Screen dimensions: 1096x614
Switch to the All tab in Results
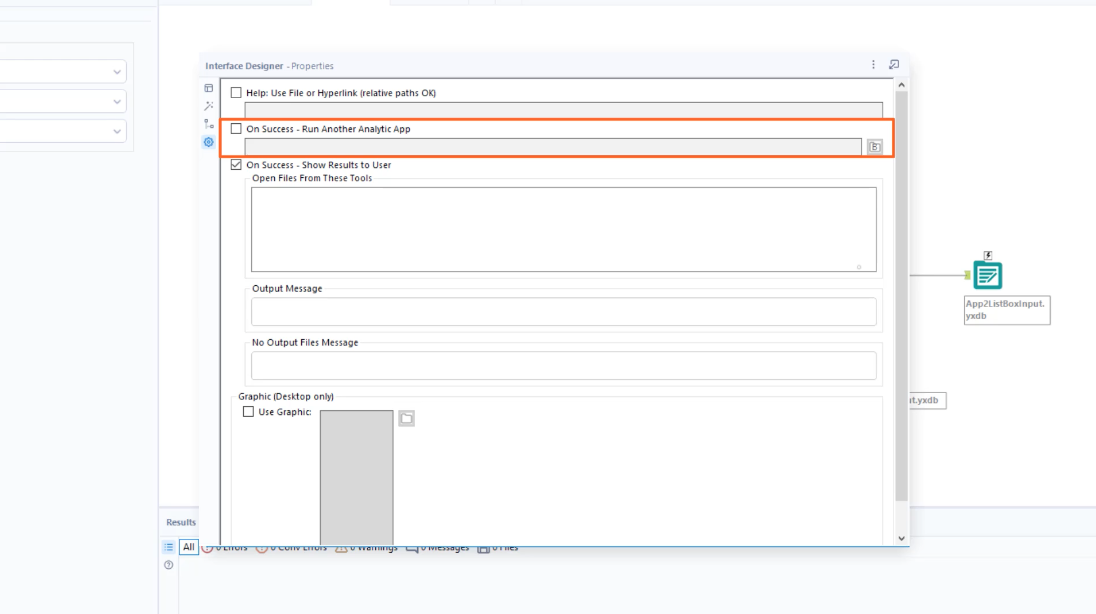188,547
